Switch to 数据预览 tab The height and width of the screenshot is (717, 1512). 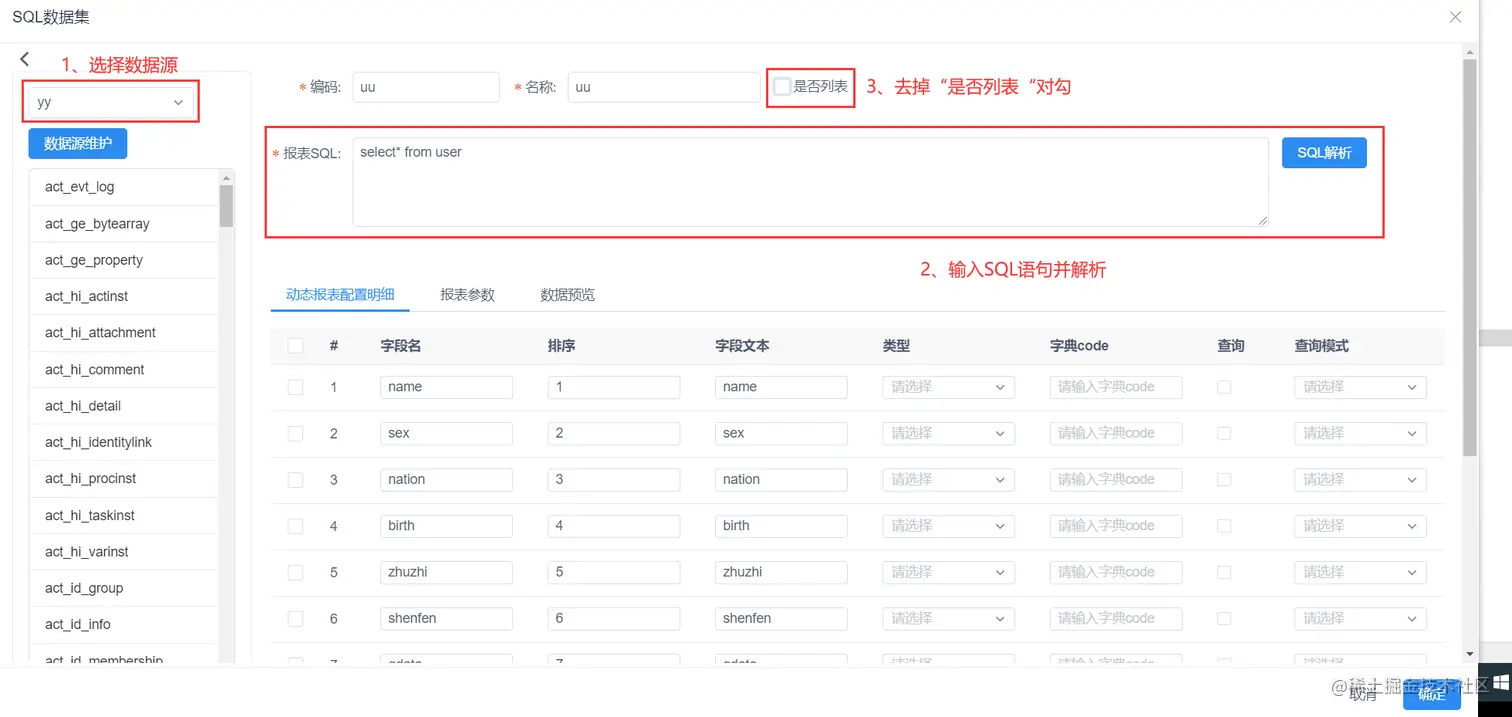pos(567,295)
